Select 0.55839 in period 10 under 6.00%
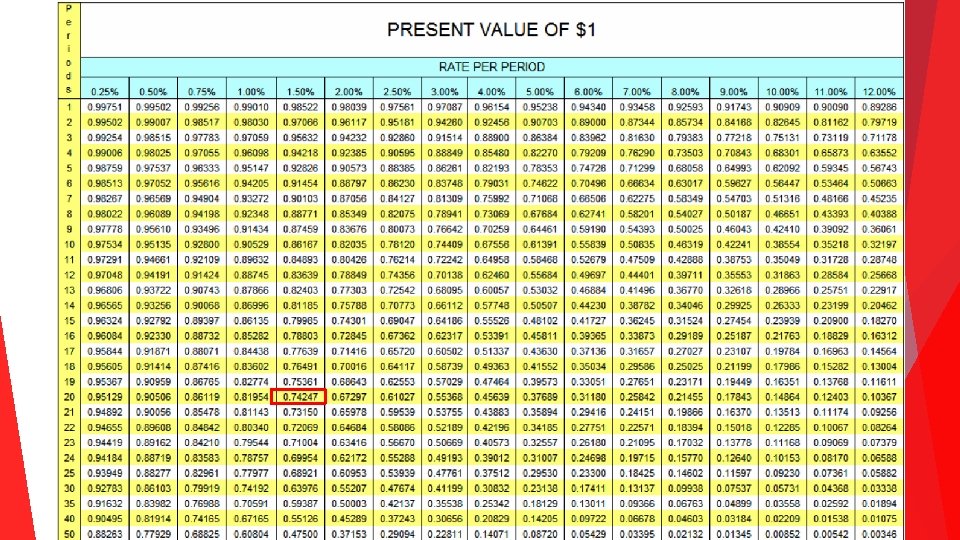960x540 pixels. pos(588,244)
